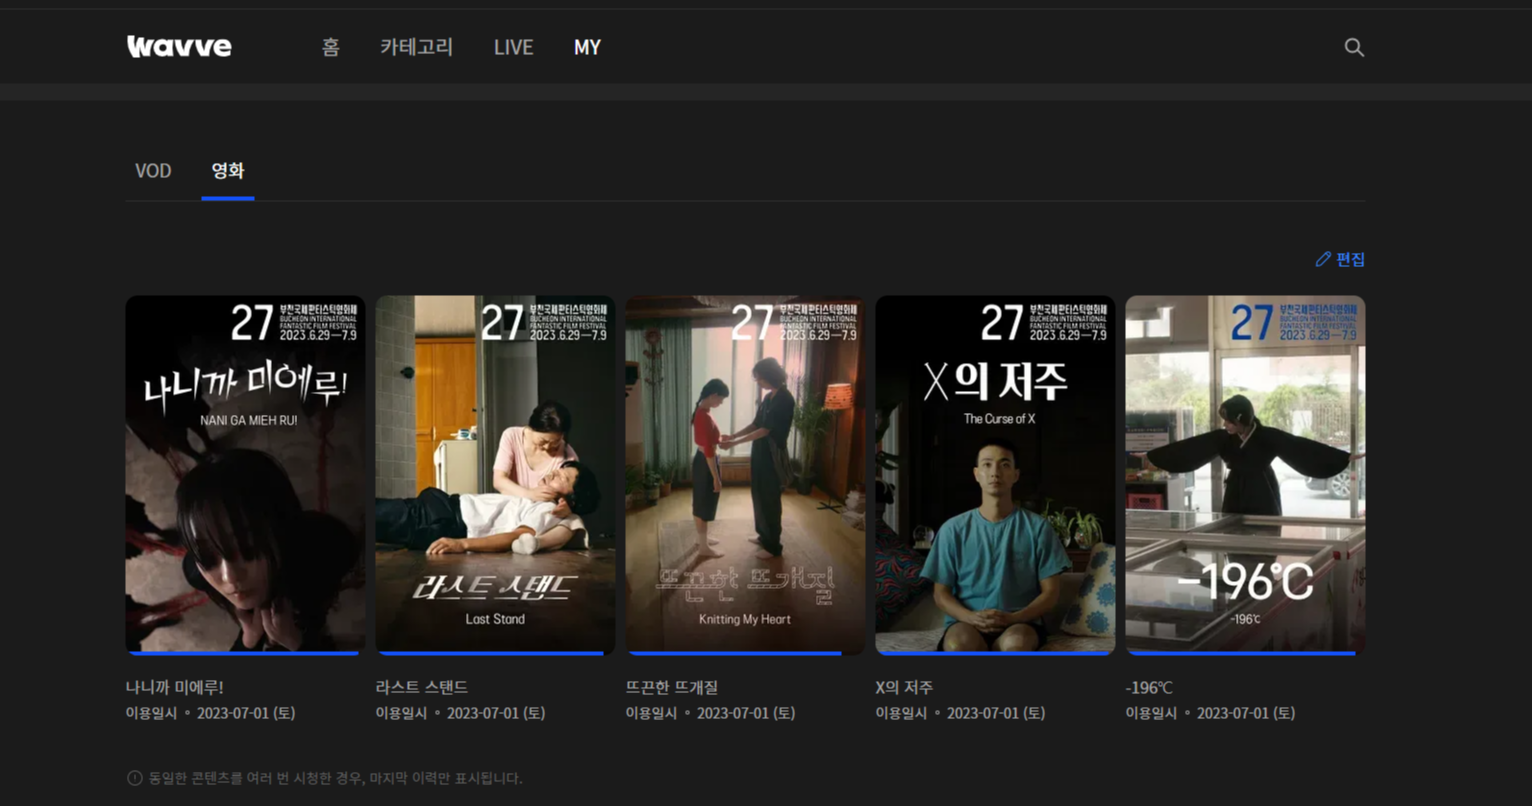Select the 영화 tab
This screenshot has width=1532, height=806.
pos(228,171)
